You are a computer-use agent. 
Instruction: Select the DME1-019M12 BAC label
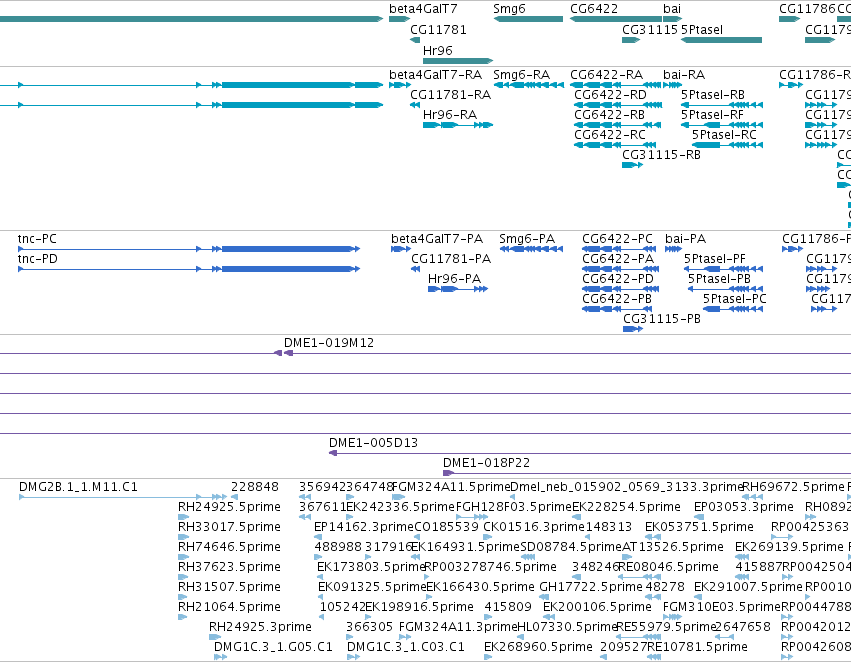coord(329,343)
